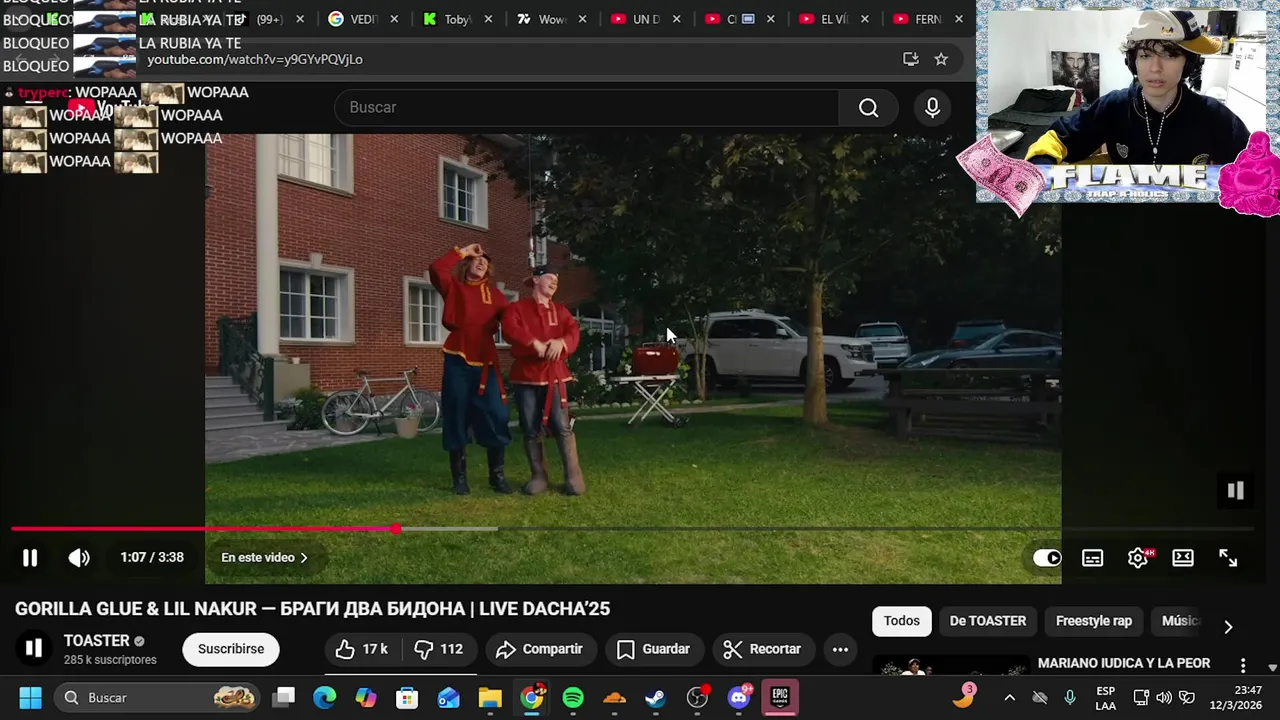
Task: Click the pause overlay icon on the video
Action: (1235, 490)
